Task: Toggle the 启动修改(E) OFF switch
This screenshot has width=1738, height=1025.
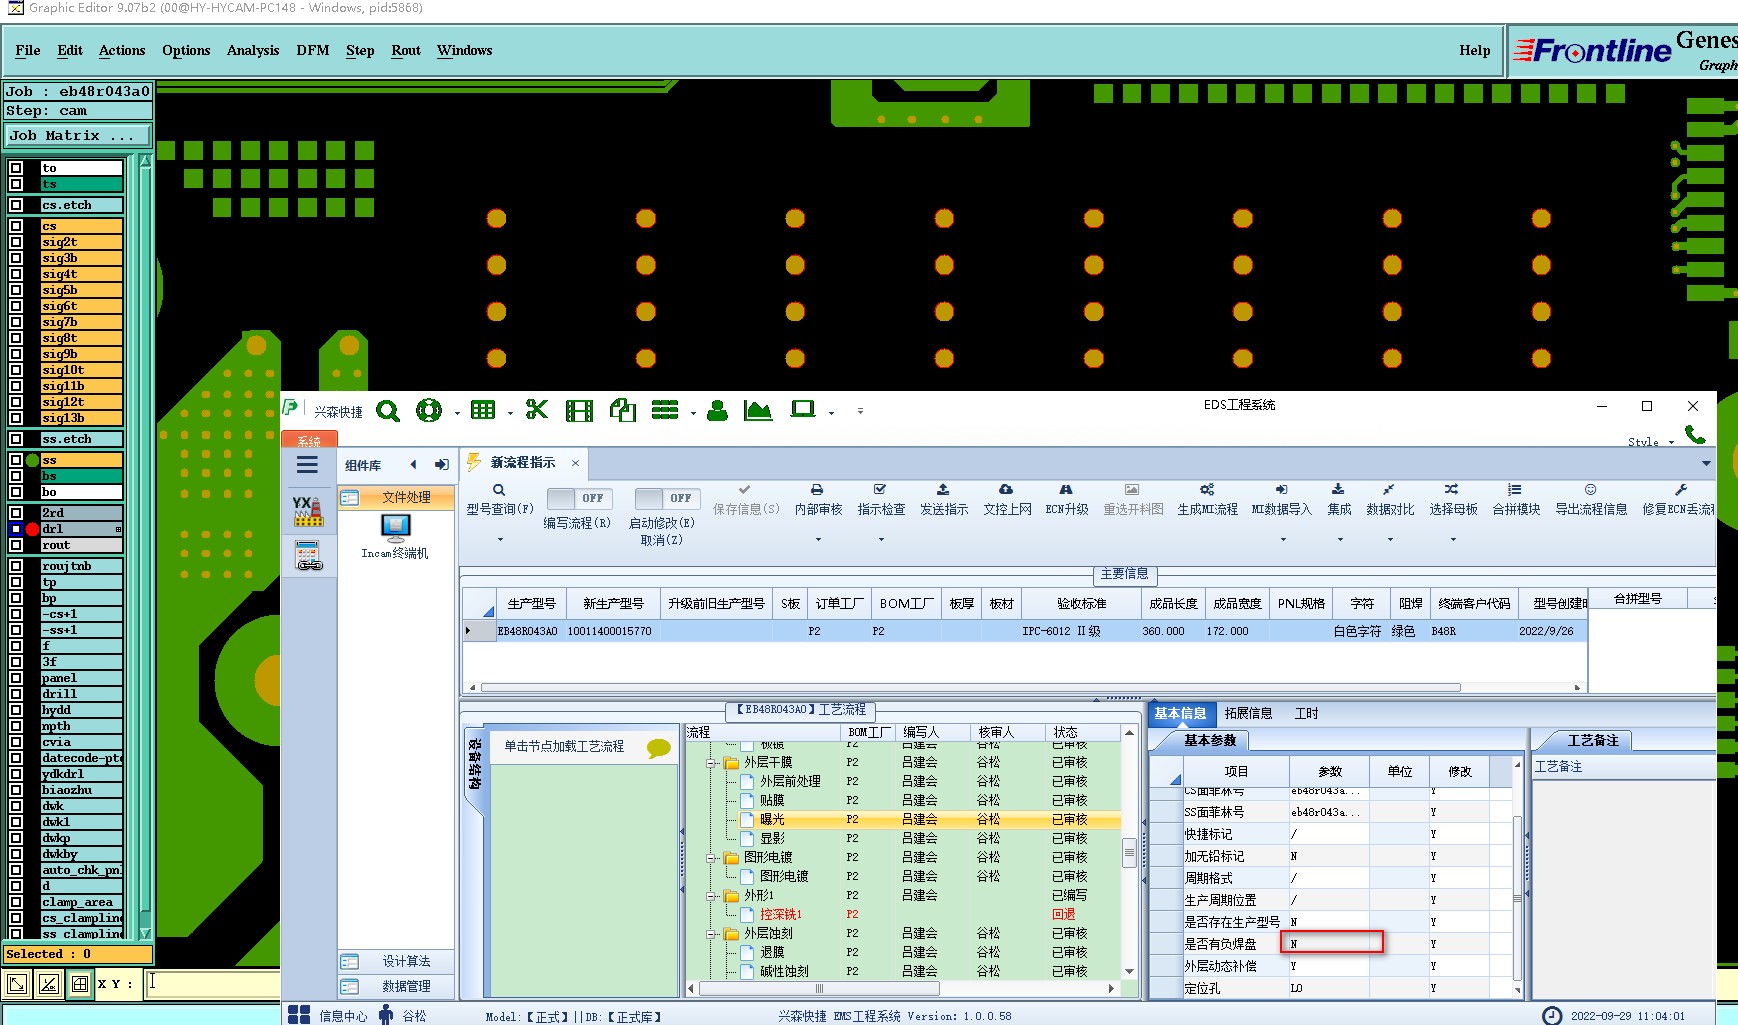Action: (667, 498)
